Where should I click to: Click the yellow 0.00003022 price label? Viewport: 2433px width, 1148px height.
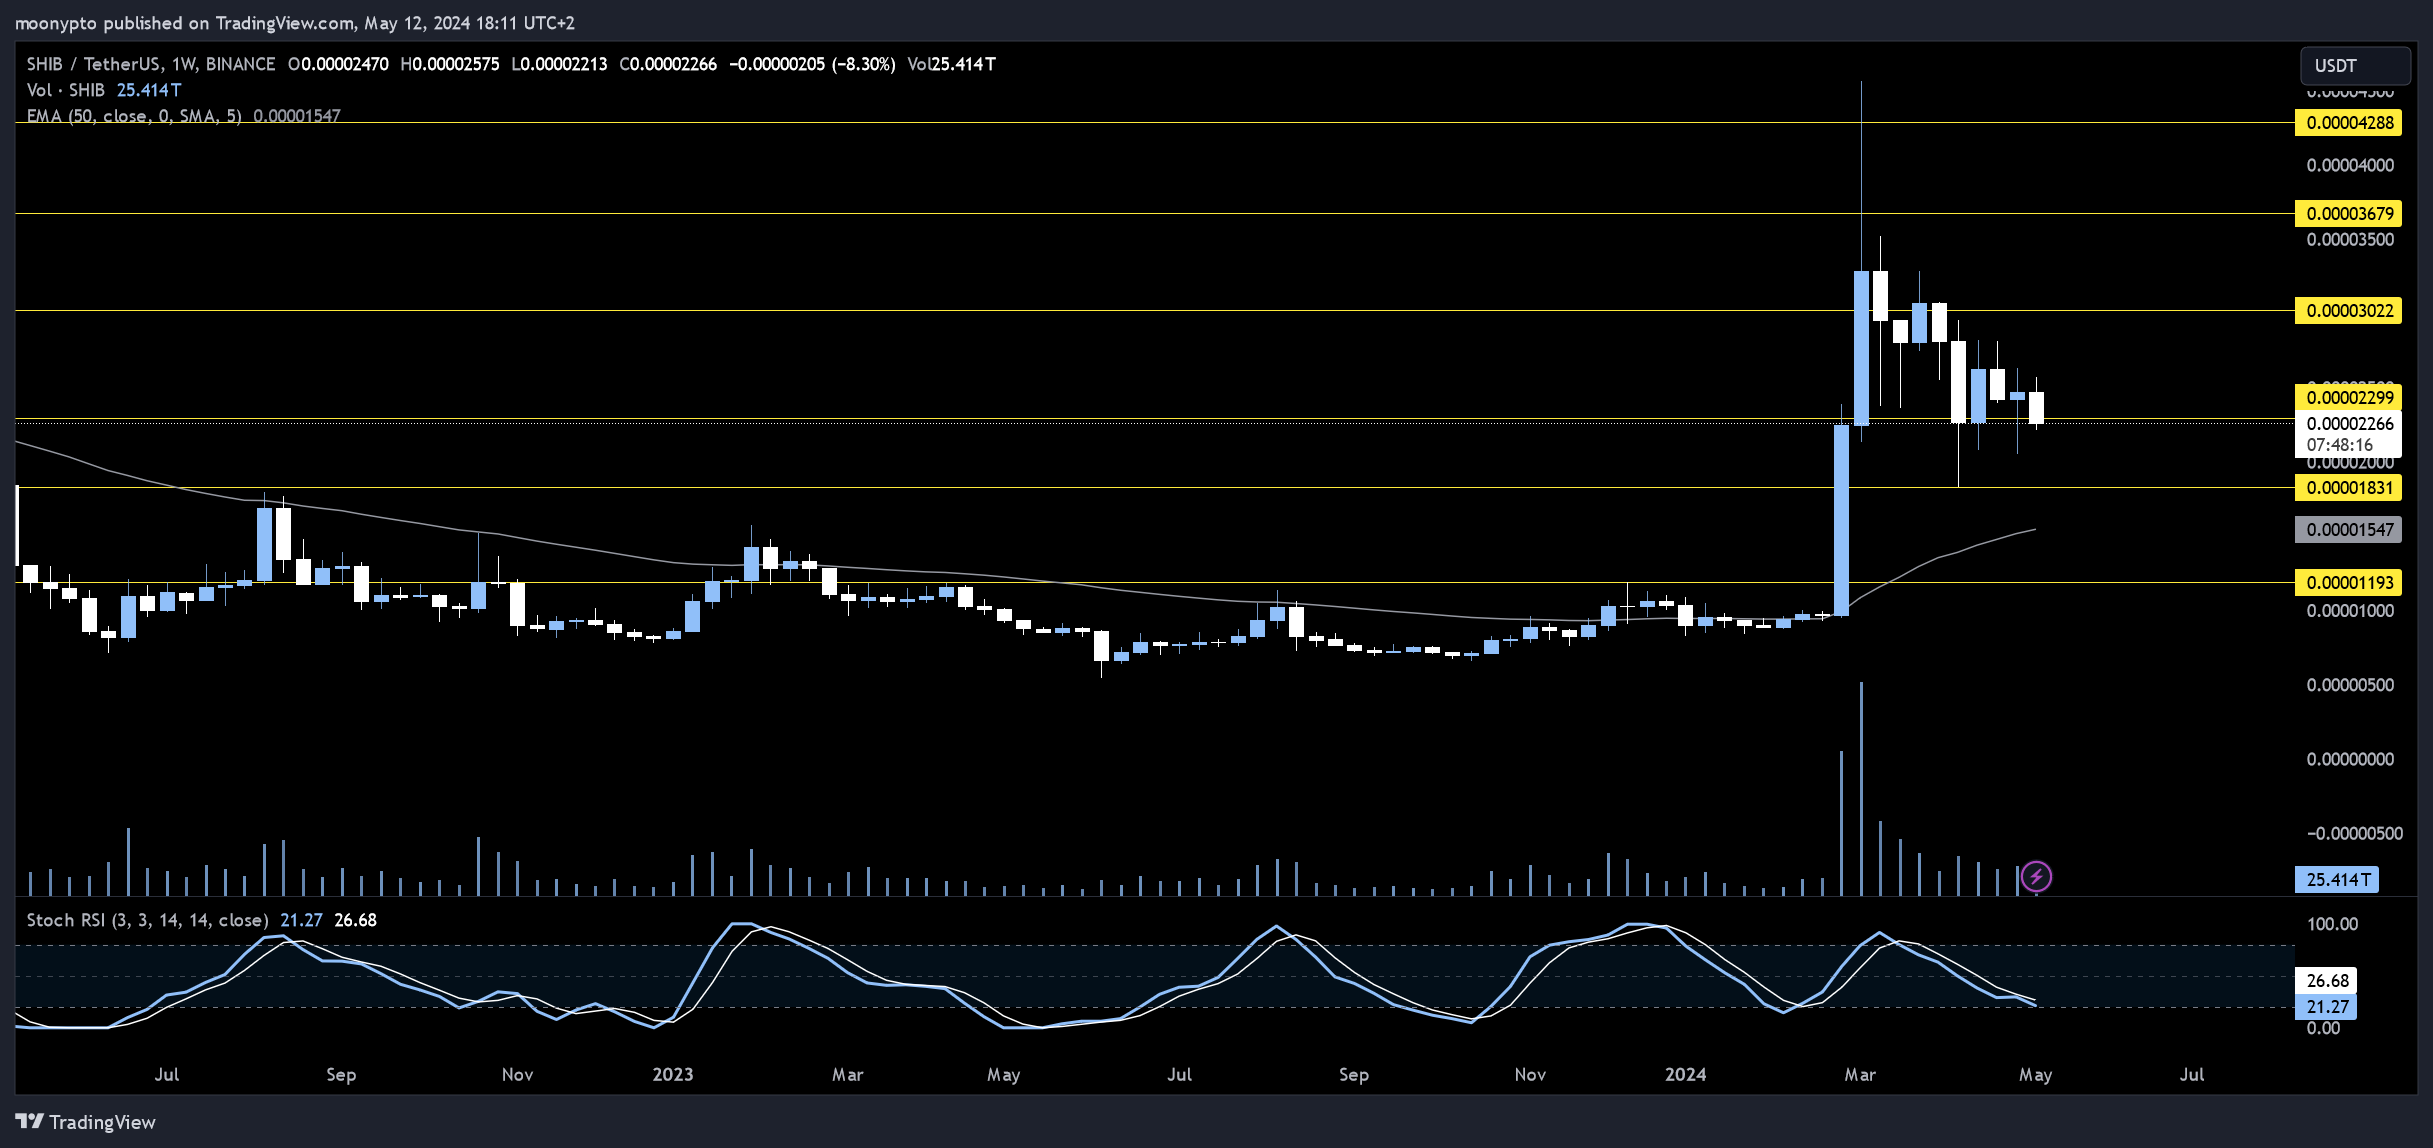(x=2348, y=310)
